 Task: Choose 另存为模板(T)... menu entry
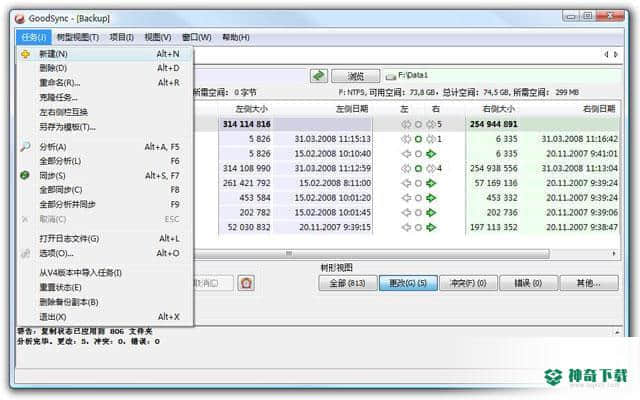tap(105, 127)
